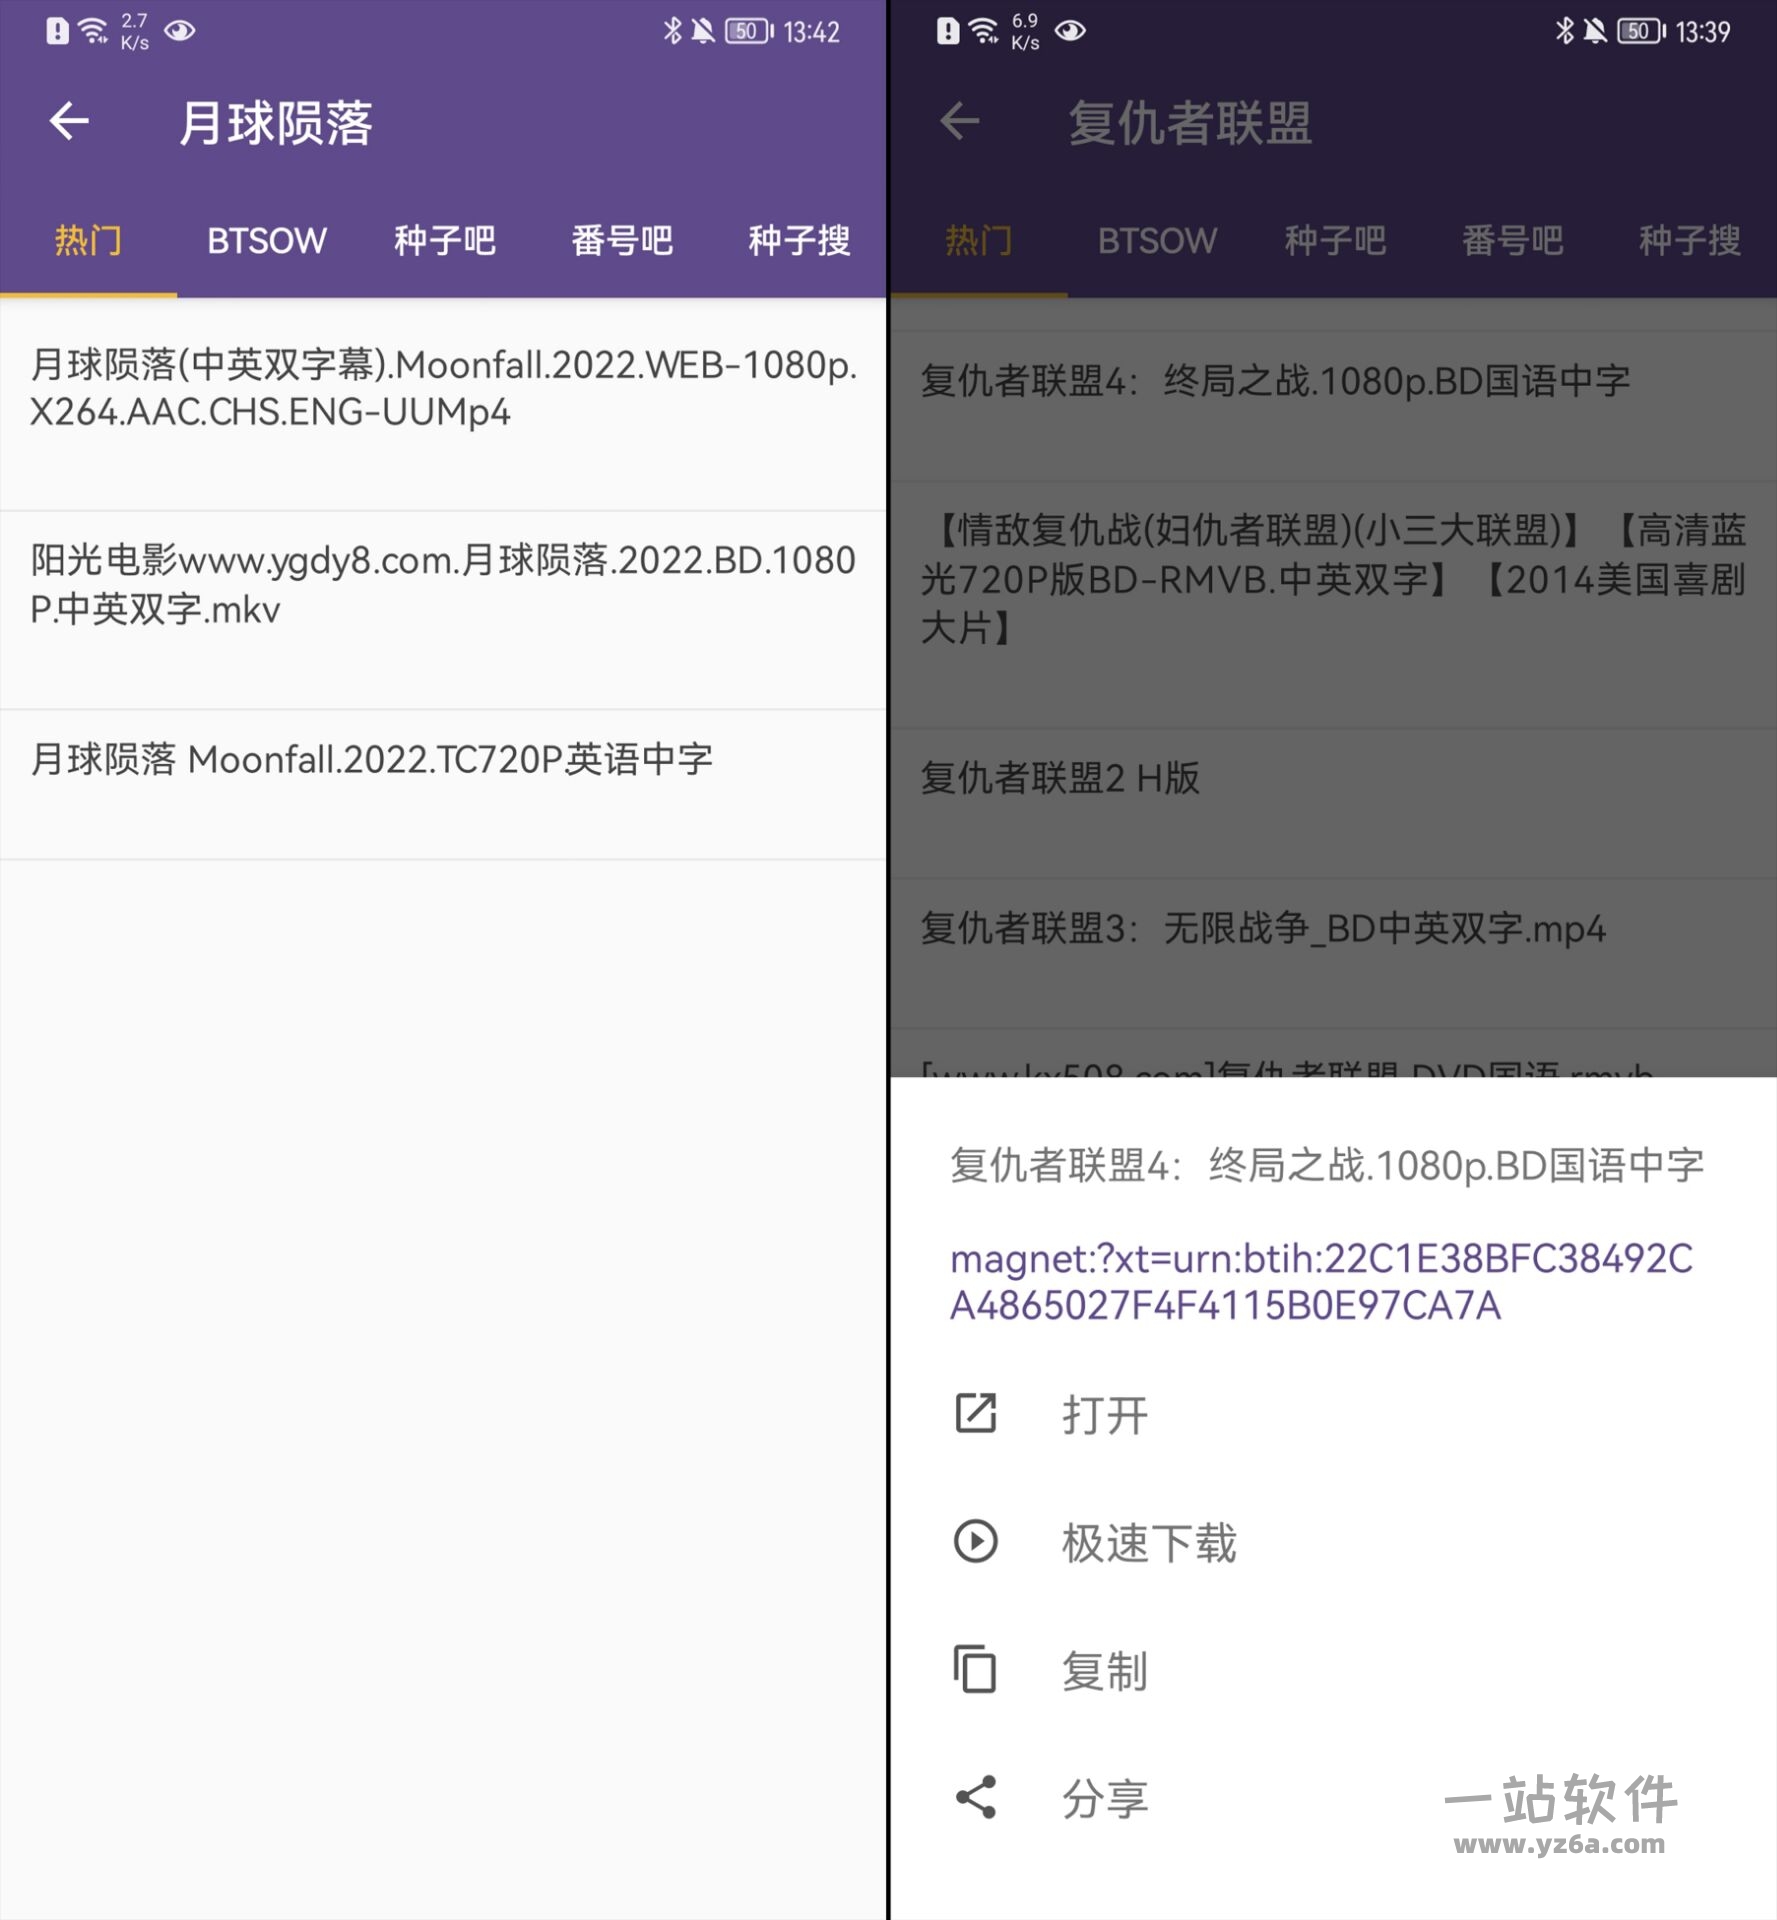Screen dimensions: 1777x1920
Task: Tap the 复仇者联盟 page title
Action: click(x=1190, y=123)
